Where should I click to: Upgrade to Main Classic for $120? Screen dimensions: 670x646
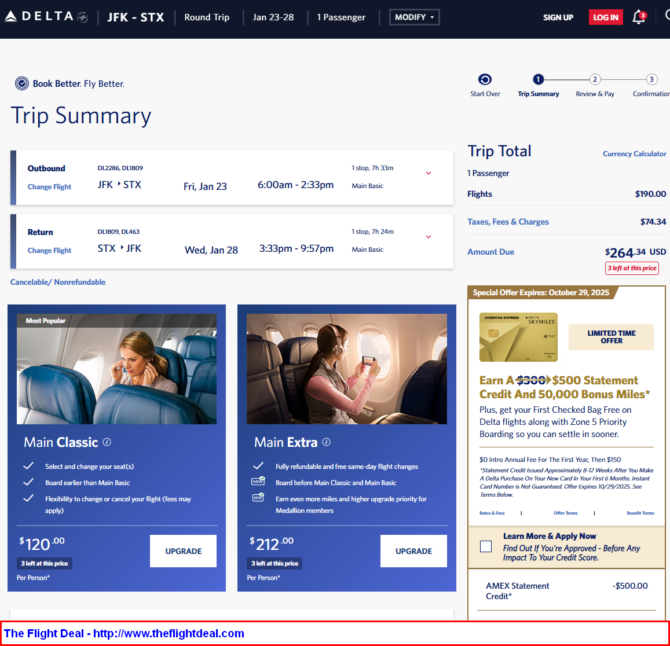tap(183, 551)
